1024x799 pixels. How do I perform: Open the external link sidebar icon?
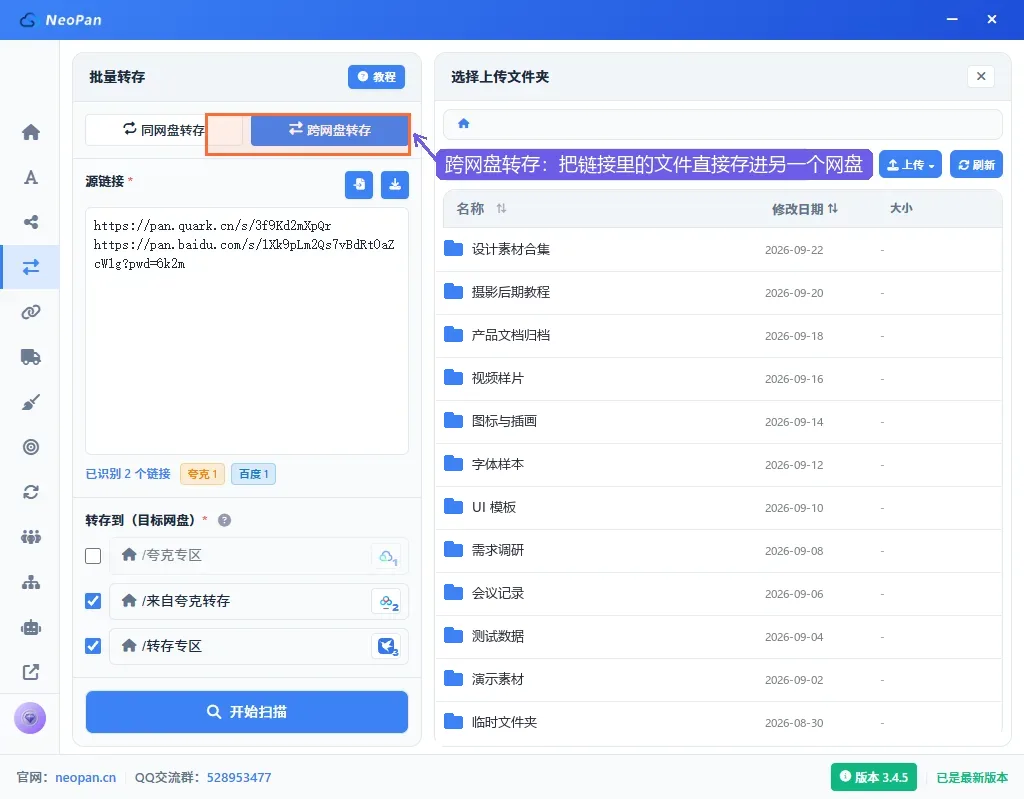point(31,672)
